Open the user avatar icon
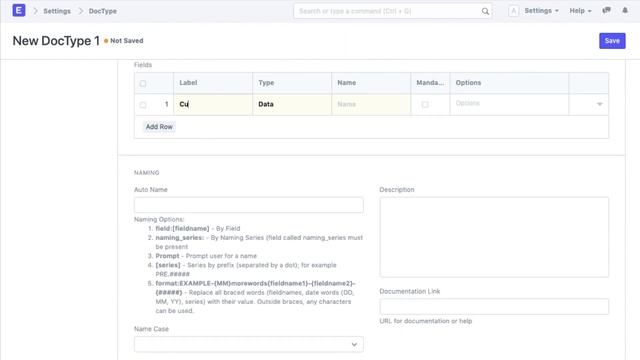This screenshot has width=640, height=360. pyautogui.click(x=513, y=11)
